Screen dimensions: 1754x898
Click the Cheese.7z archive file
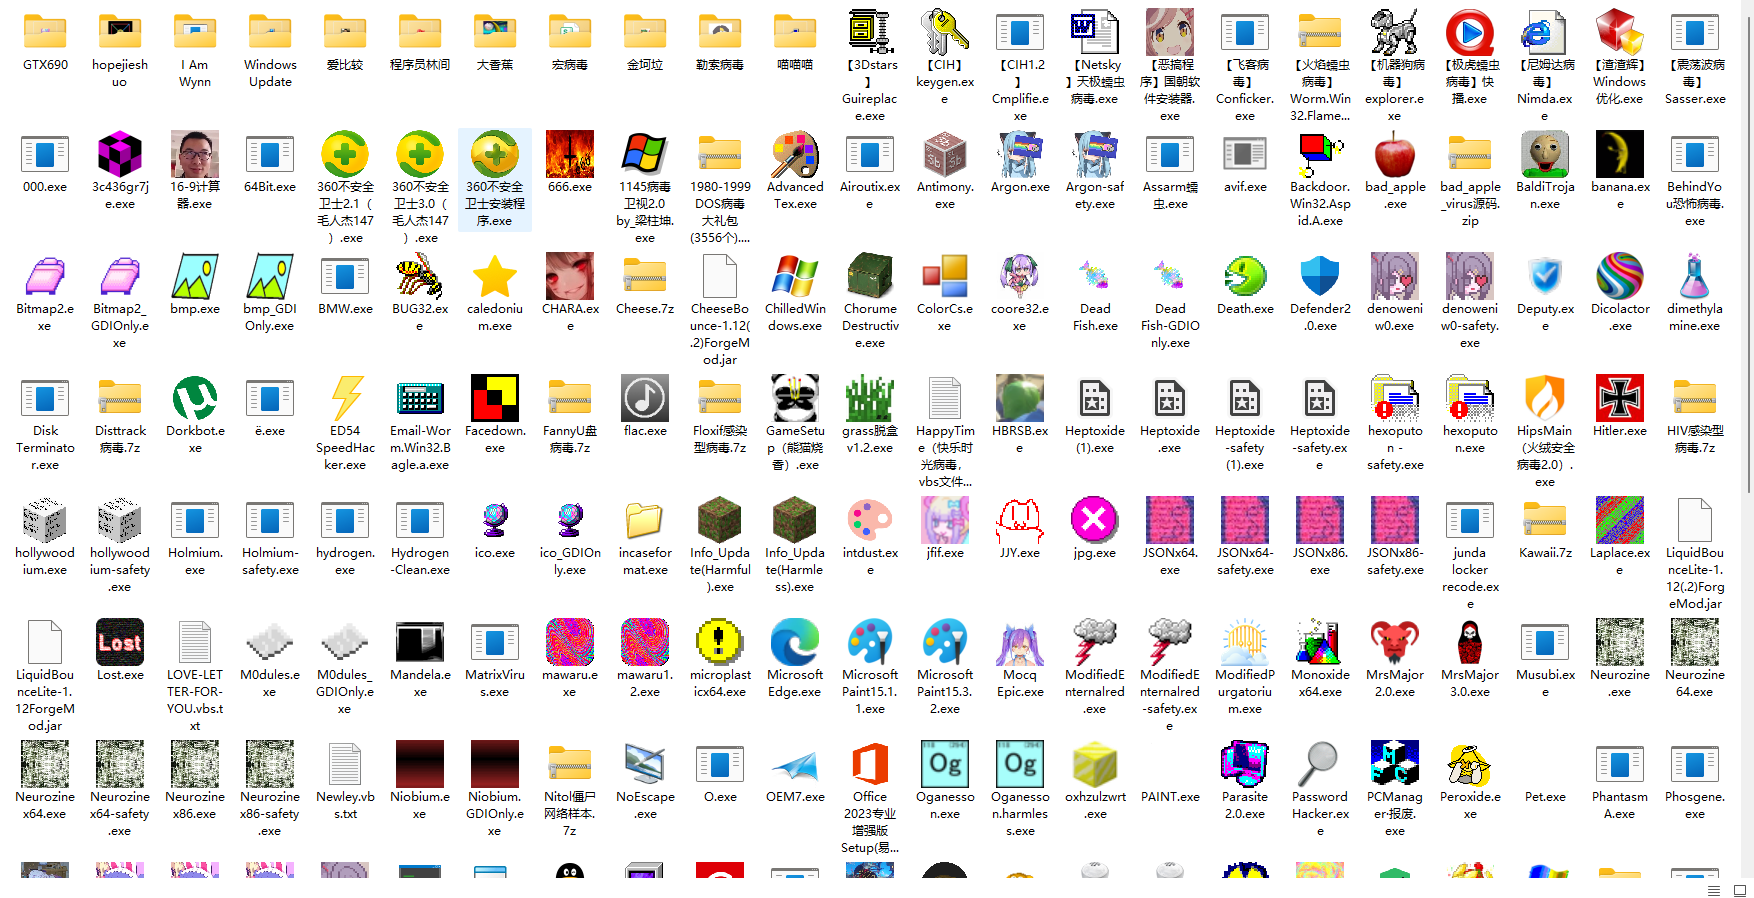click(645, 276)
